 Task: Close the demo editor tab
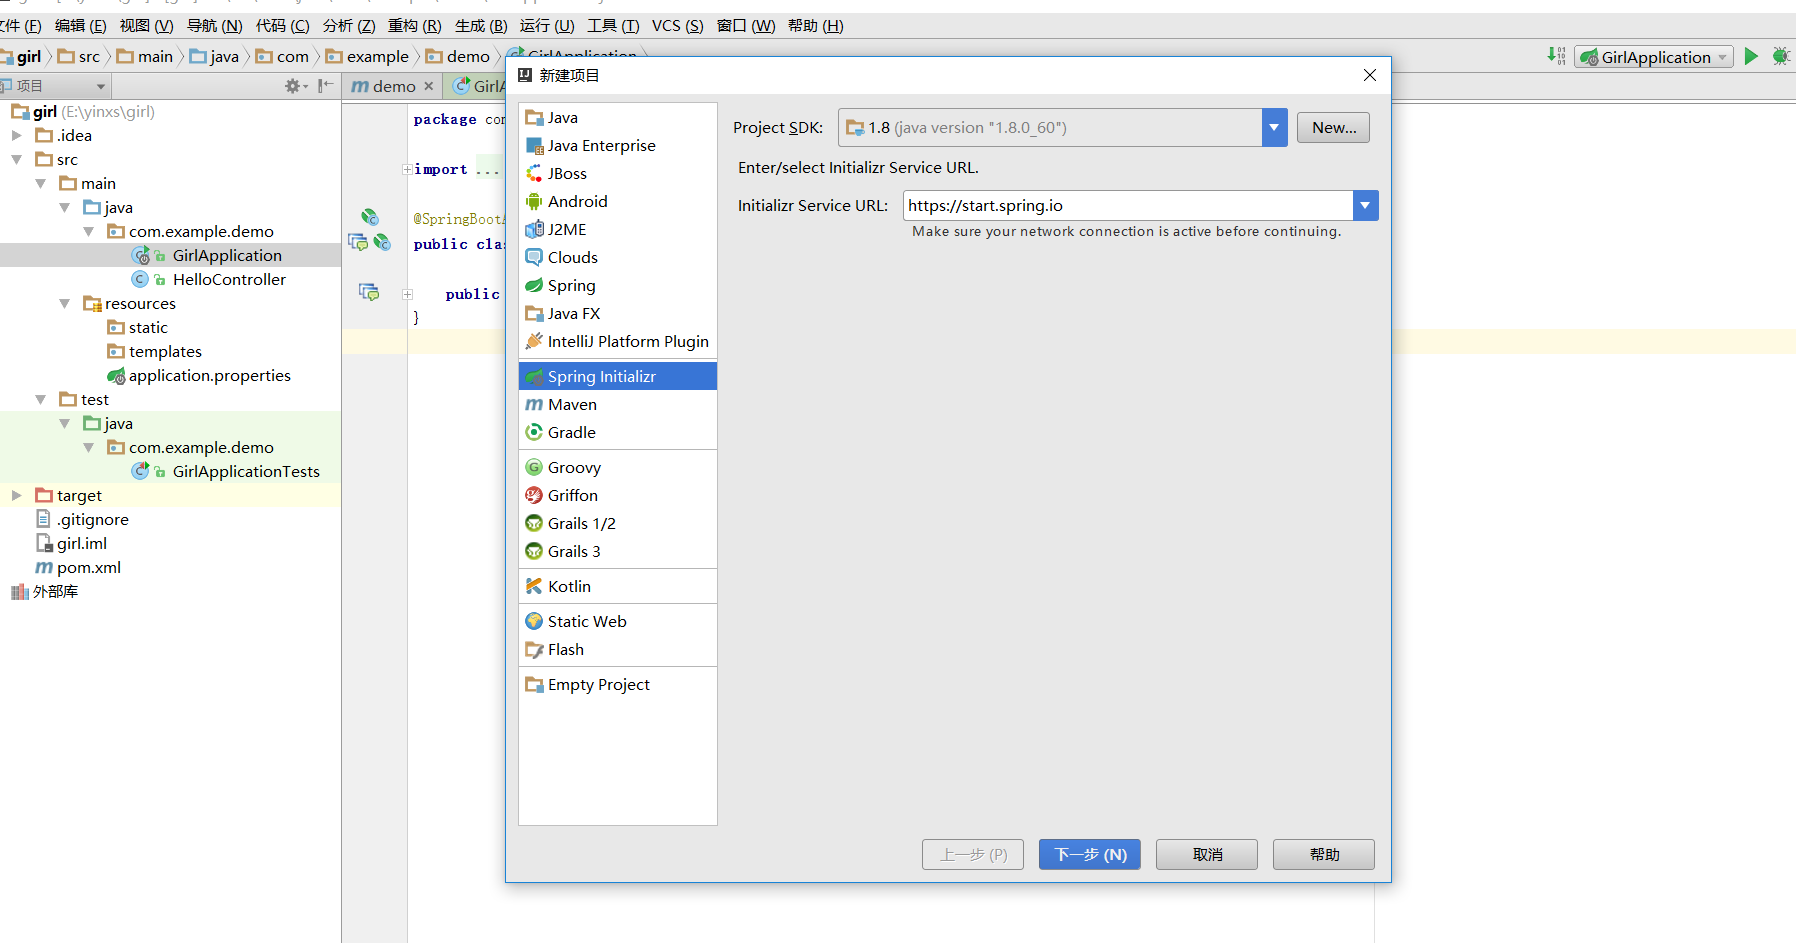tap(429, 87)
